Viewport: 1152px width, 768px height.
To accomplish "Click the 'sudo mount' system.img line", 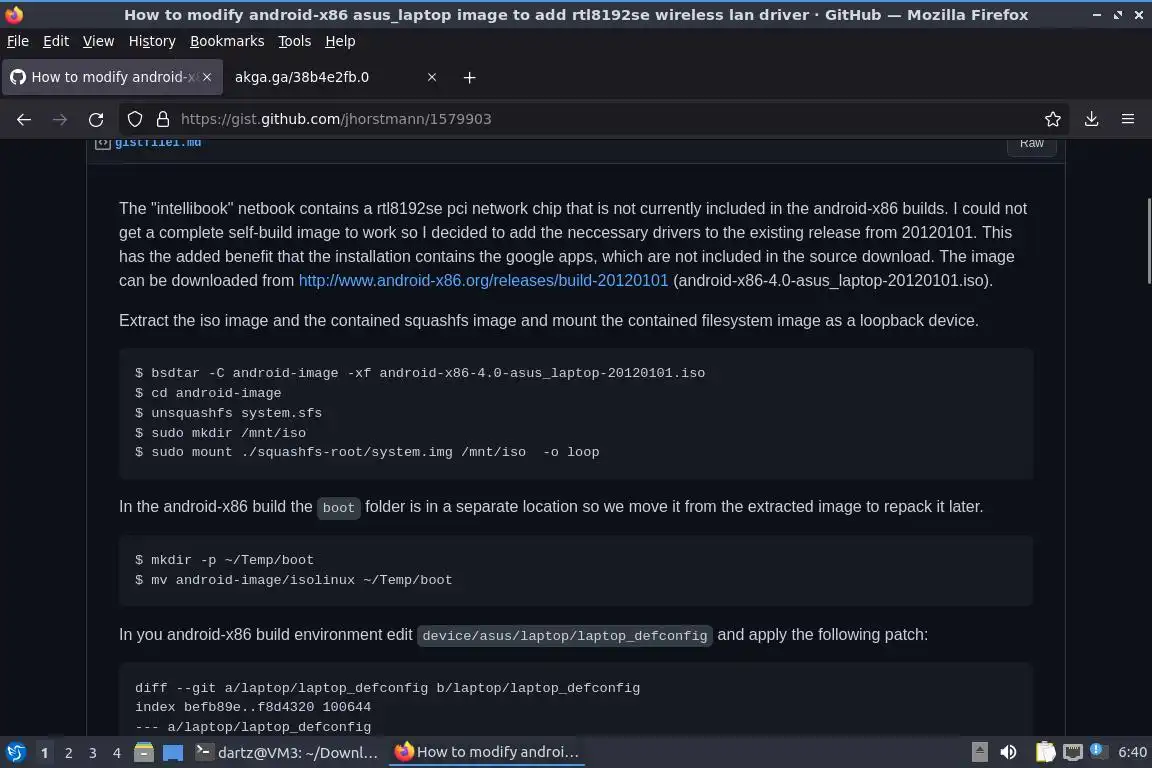I will coord(367,452).
